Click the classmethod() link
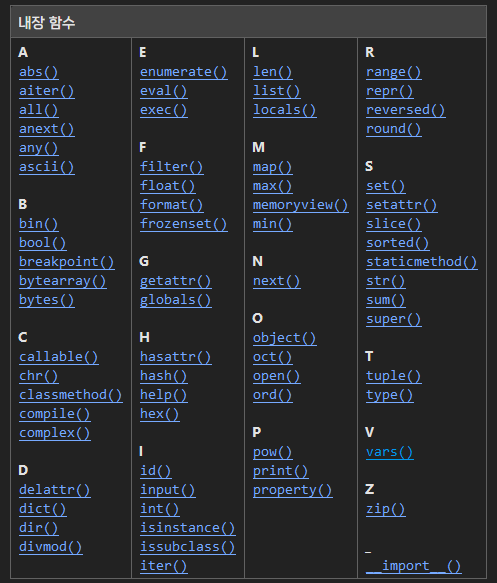The image size is (497, 583). (x=71, y=395)
